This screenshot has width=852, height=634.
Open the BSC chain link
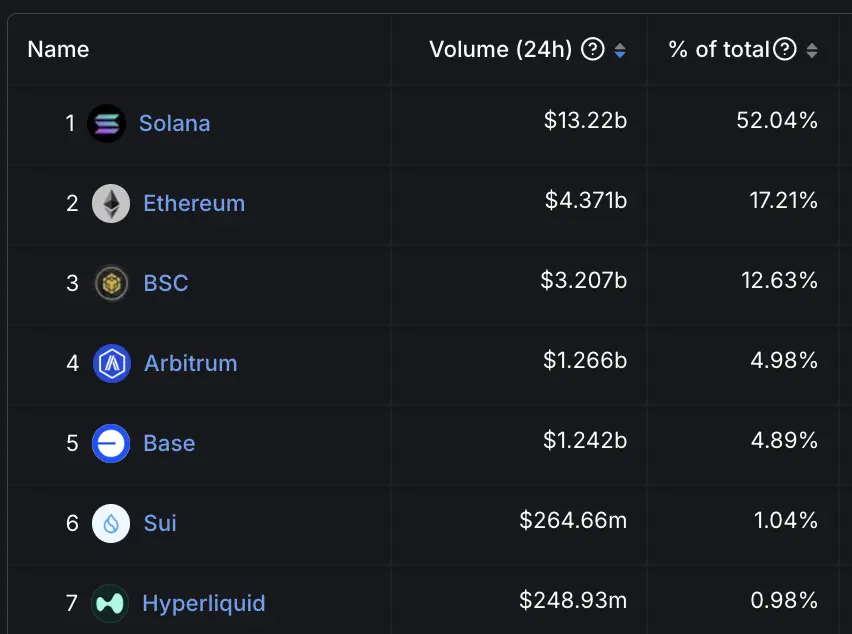coord(166,283)
